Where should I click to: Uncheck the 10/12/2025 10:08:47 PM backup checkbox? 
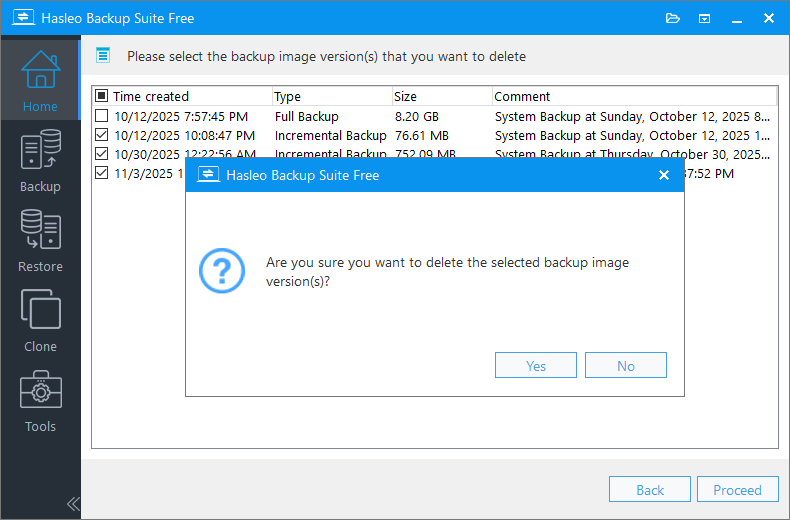[x=101, y=135]
